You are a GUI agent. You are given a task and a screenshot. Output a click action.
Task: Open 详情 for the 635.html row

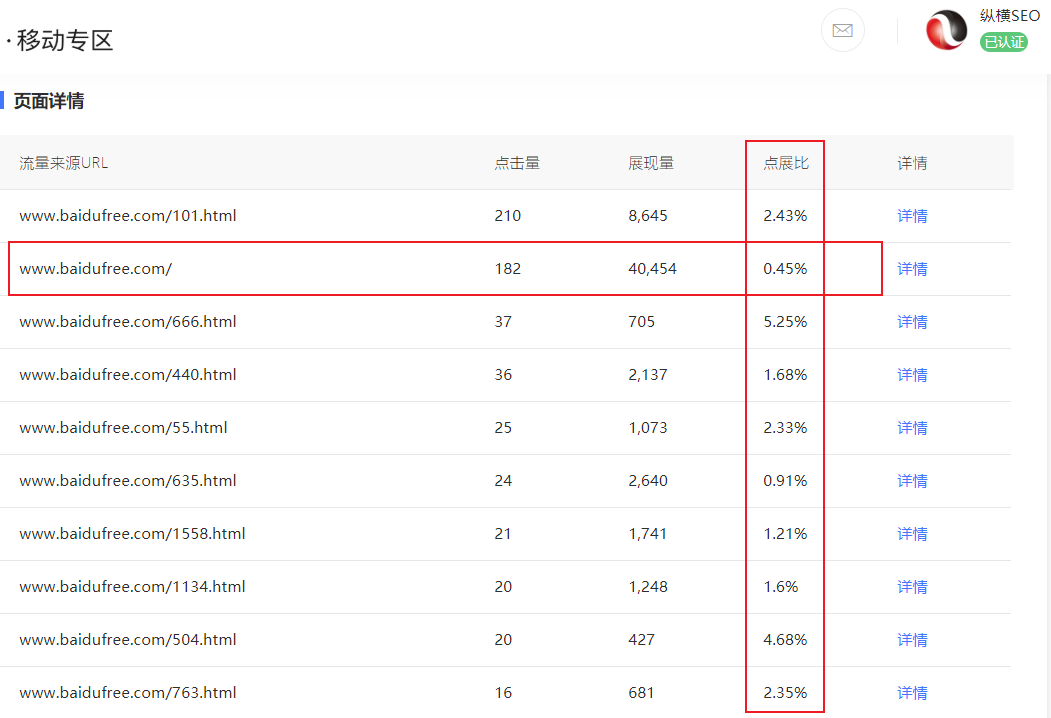point(912,481)
